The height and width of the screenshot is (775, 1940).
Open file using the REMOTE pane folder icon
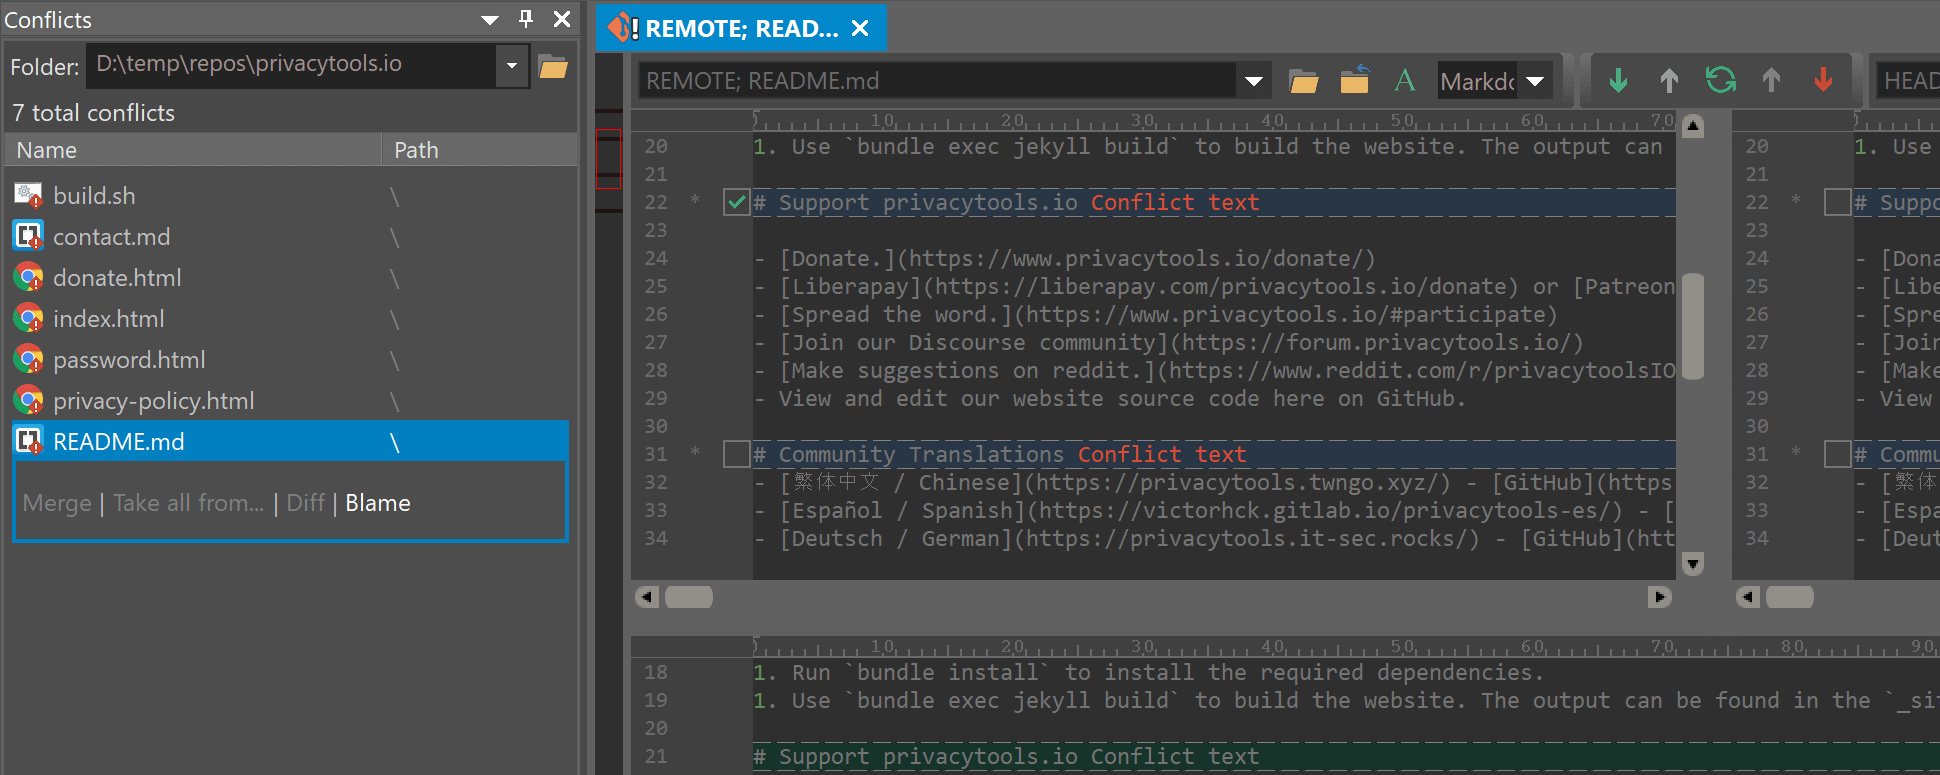(1303, 81)
